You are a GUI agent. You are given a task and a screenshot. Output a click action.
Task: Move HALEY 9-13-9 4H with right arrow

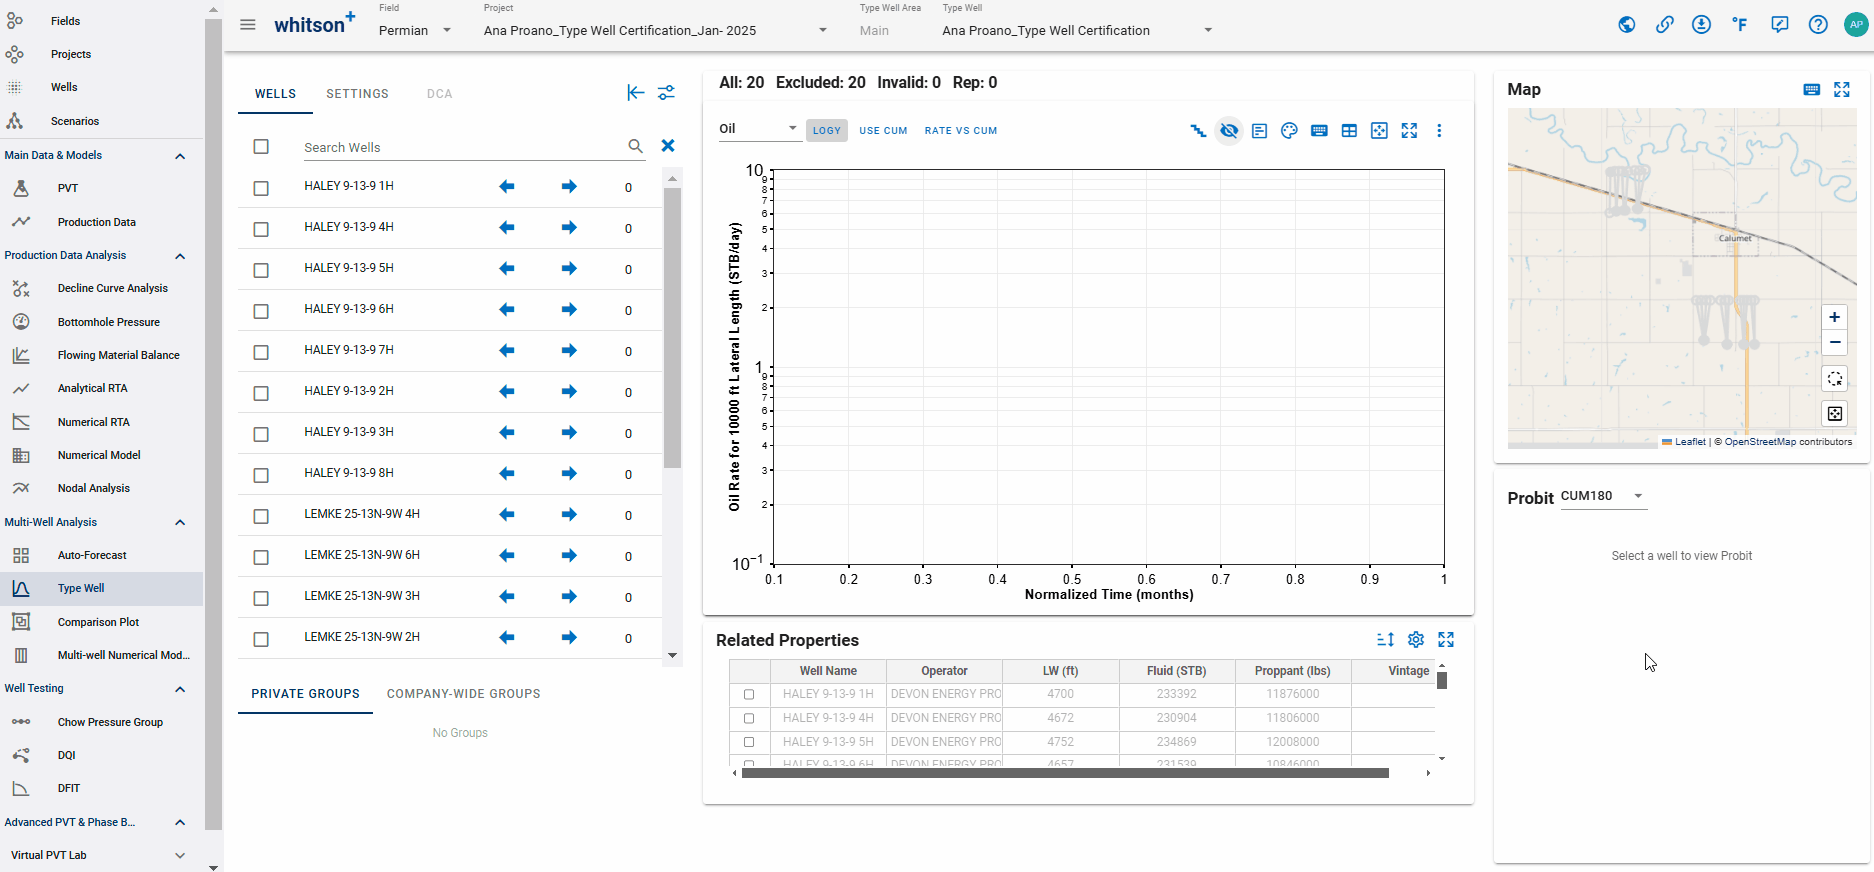(569, 227)
